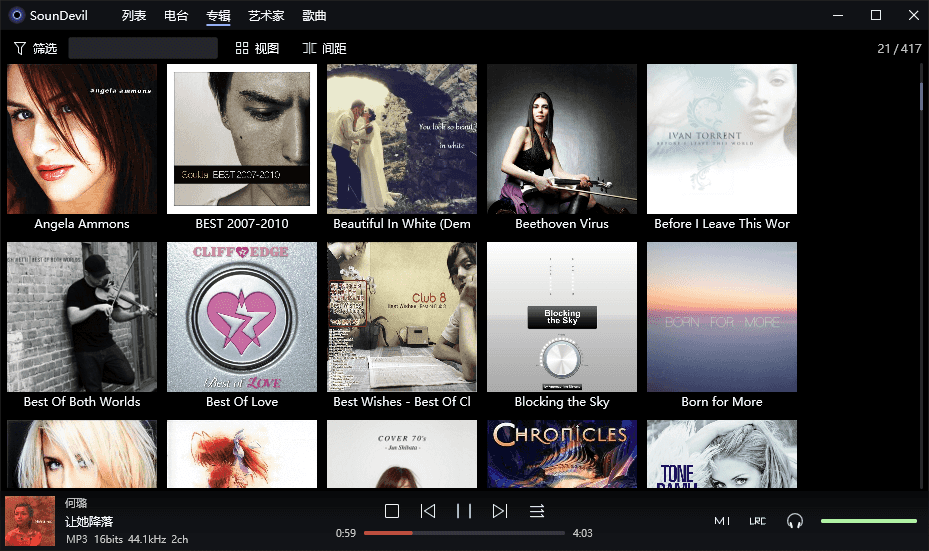Click the elapsed time 0:59
The width and height of the screenshot is (929, 551).
click(x=346, y=533)
